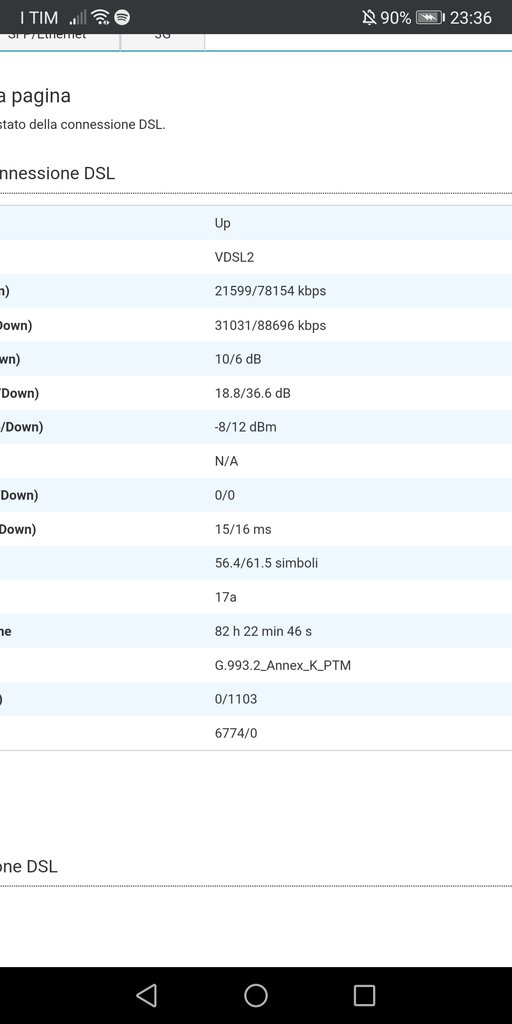Tap the Android home circle icon
The height and width of the screenshot is (1024, 512).
click(x=256, y=995)
